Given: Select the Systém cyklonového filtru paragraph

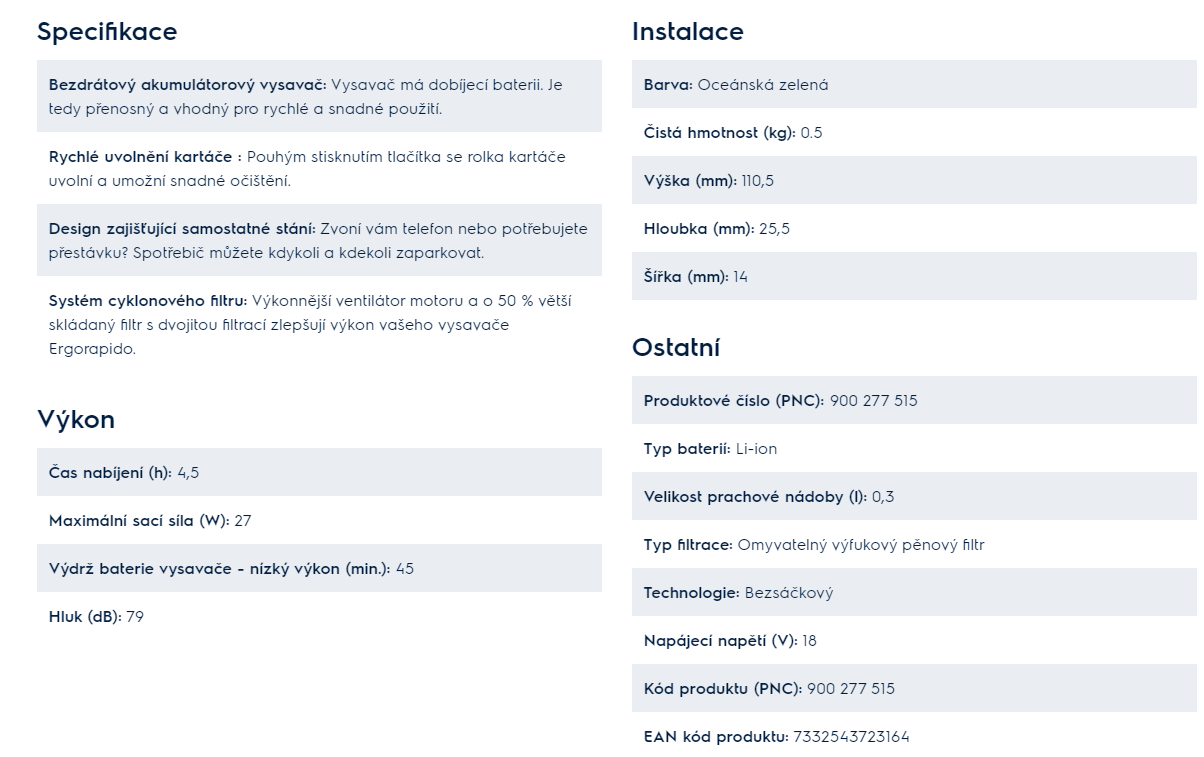Looking at the screenshot, I should (x=319, y=324).
